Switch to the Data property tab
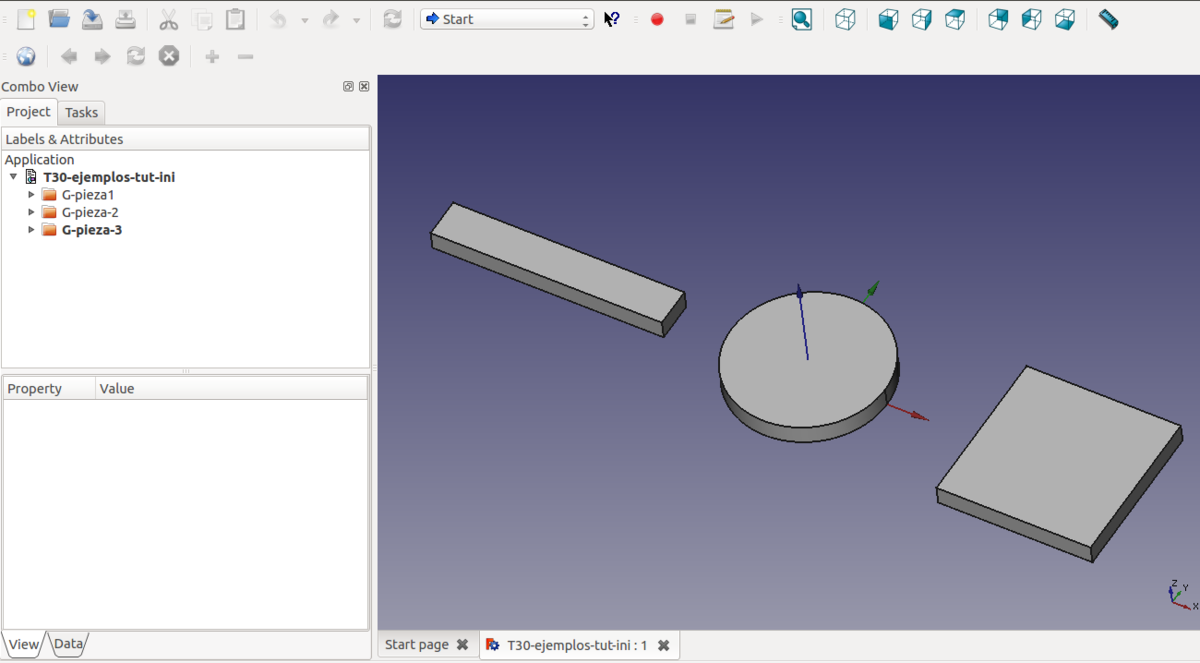Viewport: 1200px width, 663px height. pyautogui.click(x=68, y=644)
